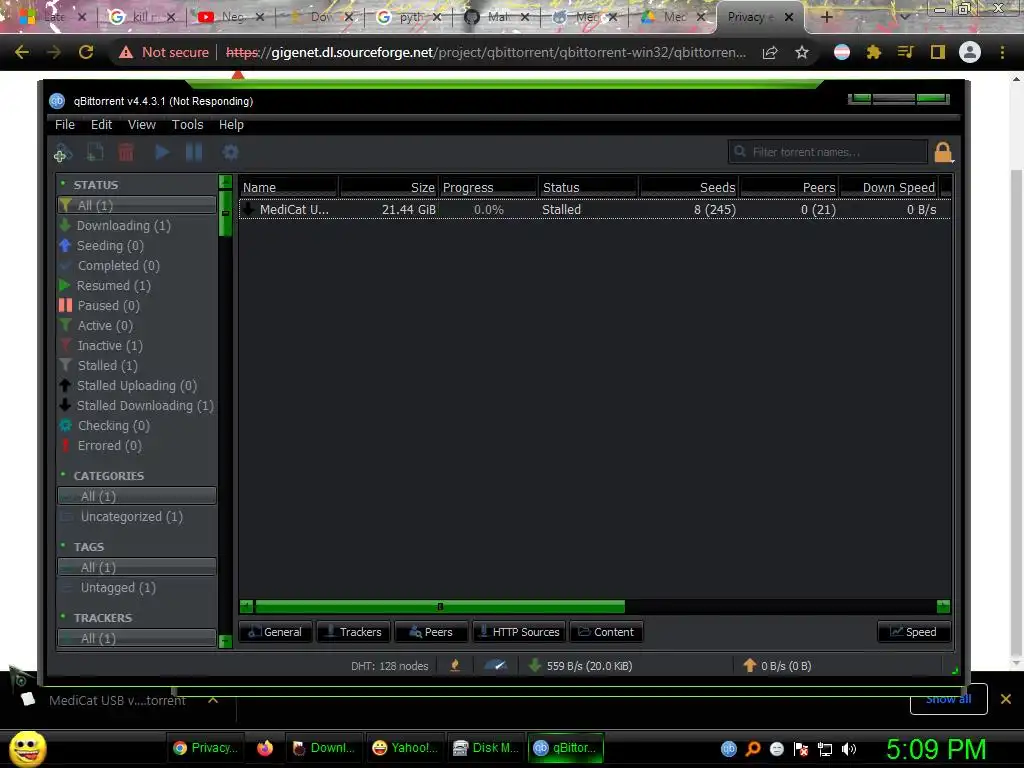Filter by Stalled Uploading (0)
The width and height of the screenshot is (1024, 768).
click(136, 385)
